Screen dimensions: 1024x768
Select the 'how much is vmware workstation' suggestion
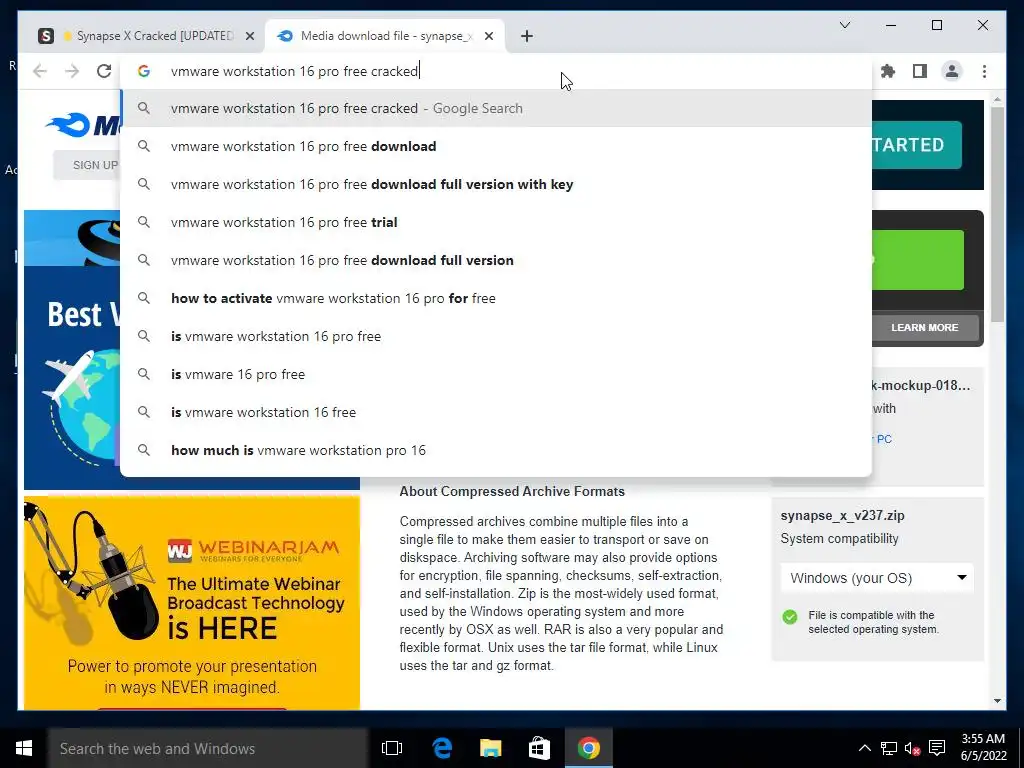496,450
